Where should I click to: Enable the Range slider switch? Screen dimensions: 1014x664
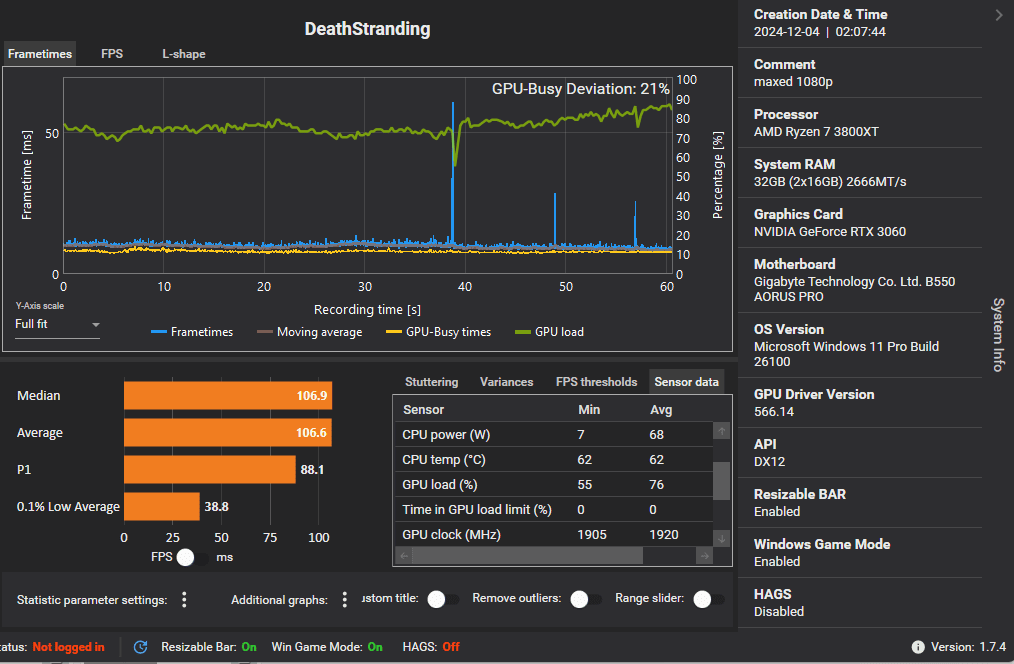coord(709,599)
